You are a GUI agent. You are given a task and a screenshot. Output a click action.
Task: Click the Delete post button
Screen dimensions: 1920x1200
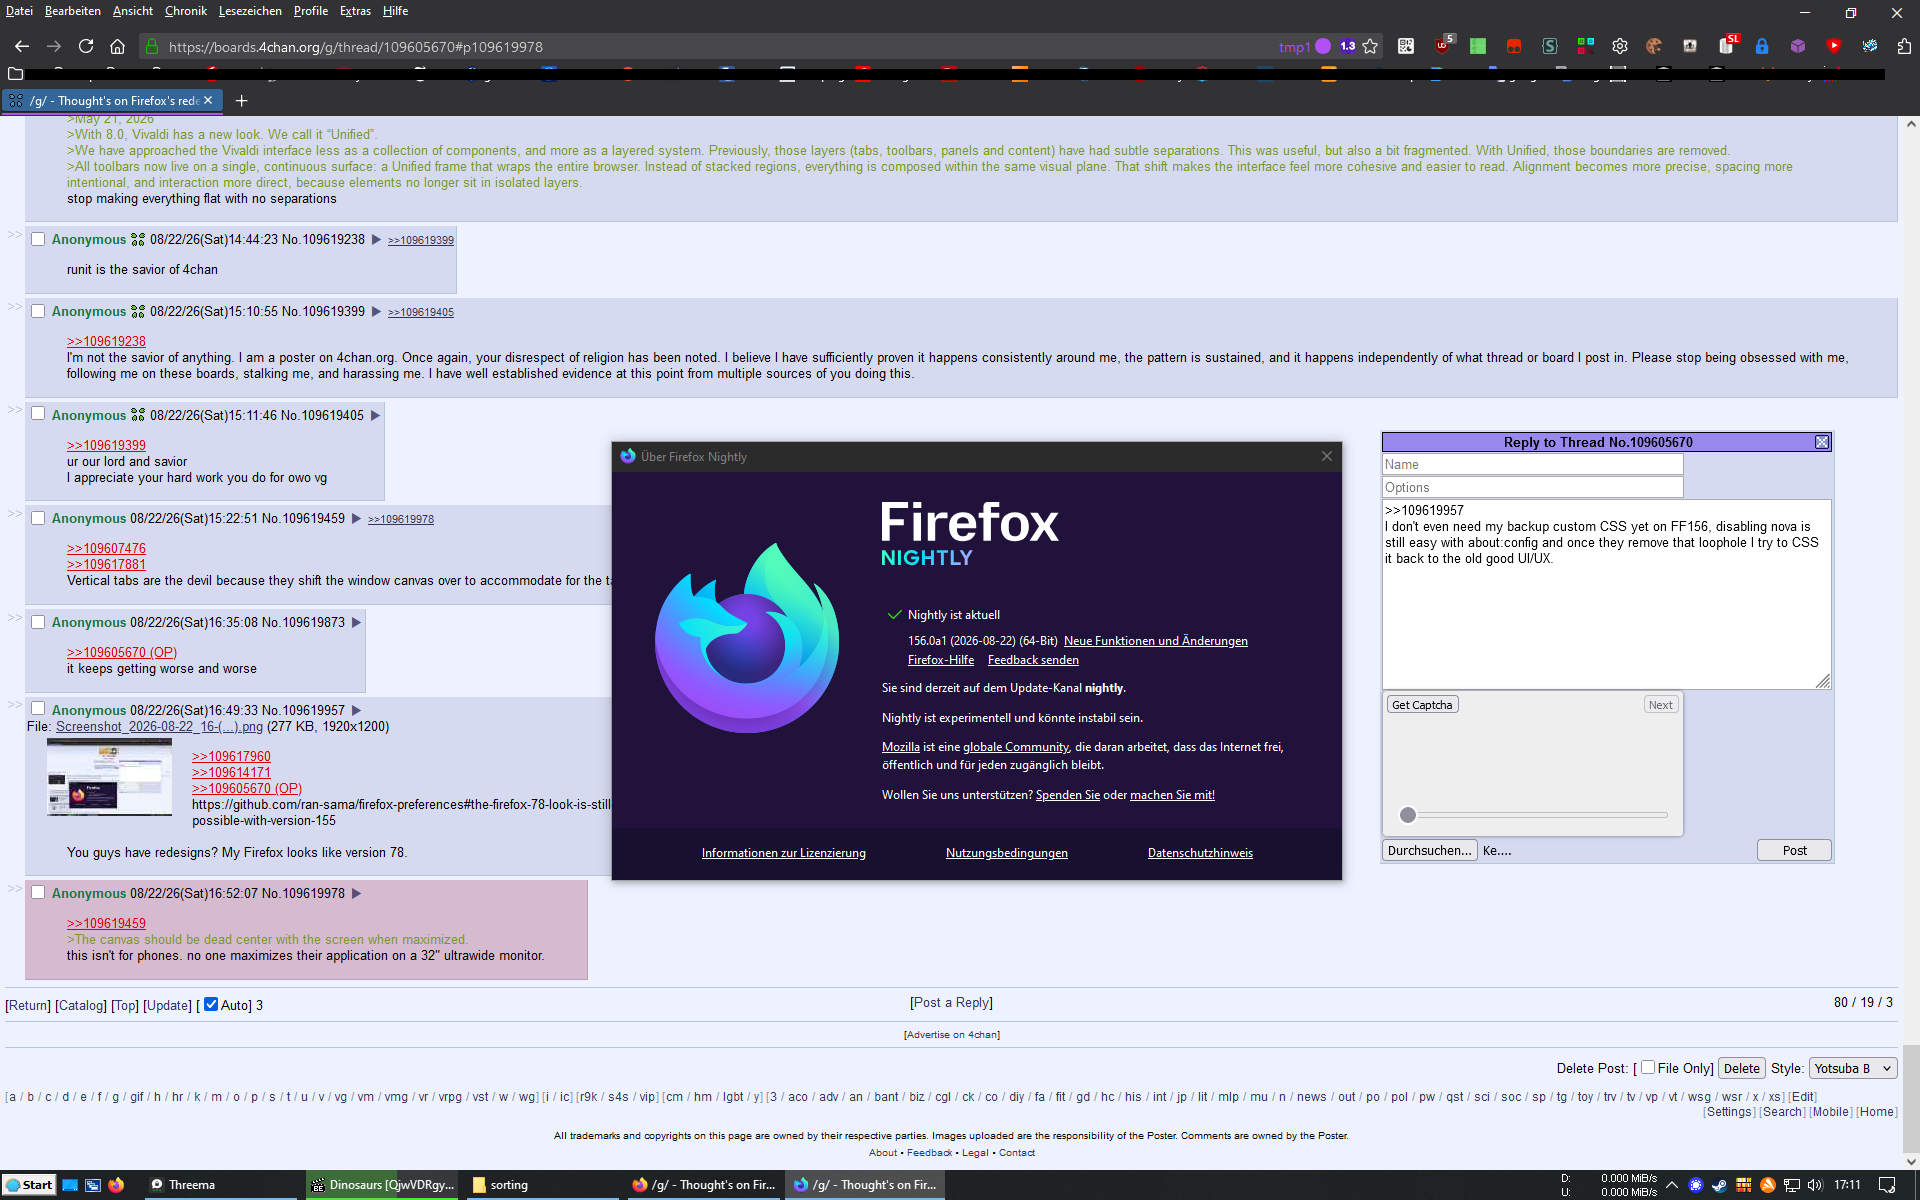tap(1741, 1068)
